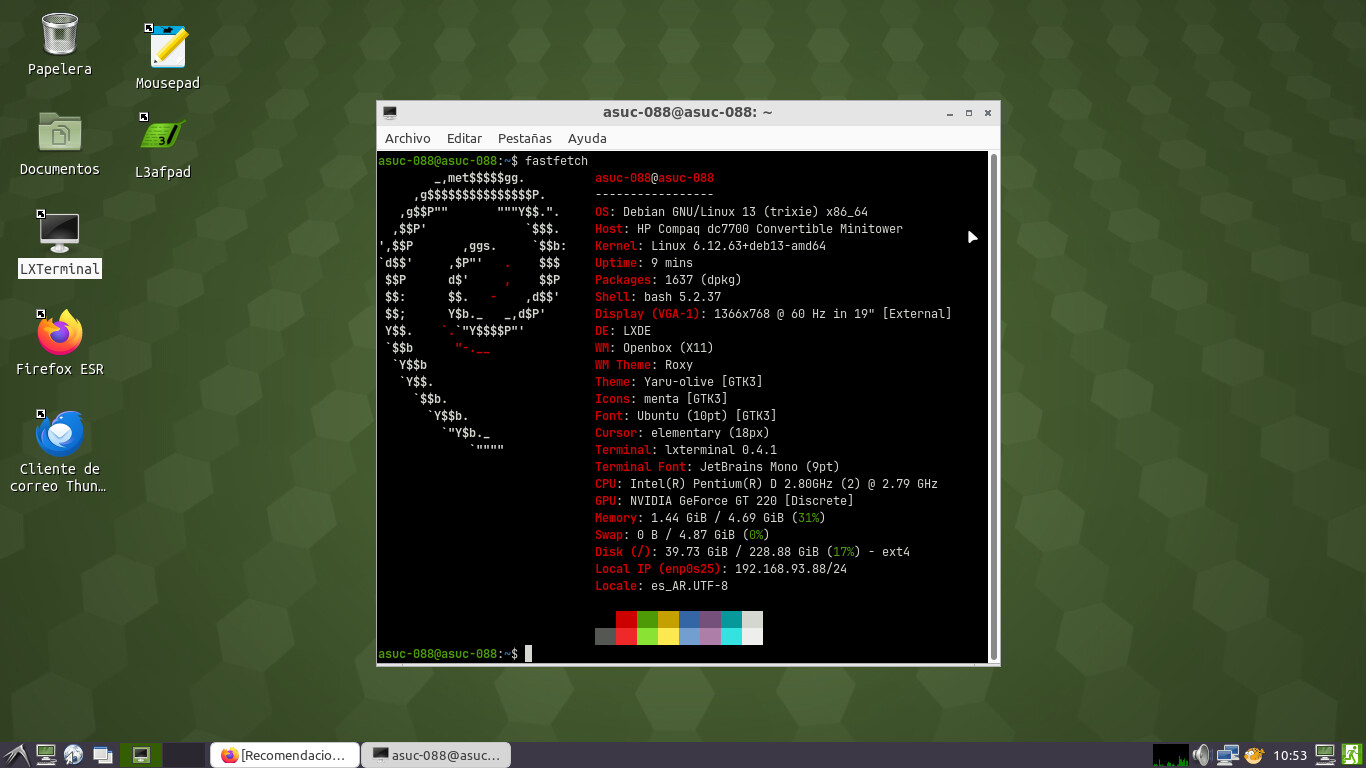This screenshot has width=1366, height=768.
Task: Open the Archivo menu
Action: (407, 139)
